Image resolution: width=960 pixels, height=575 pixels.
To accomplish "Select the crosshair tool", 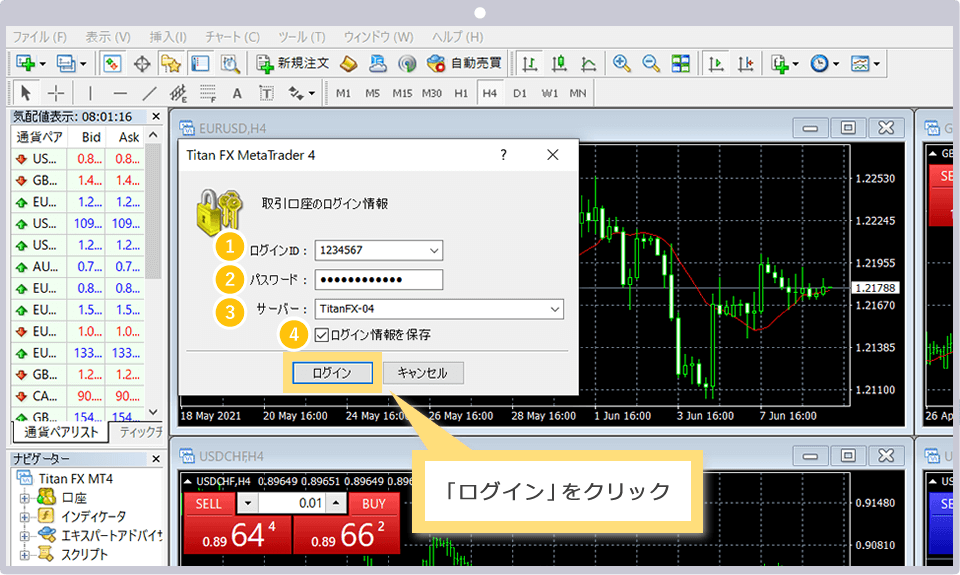I will coord(56,93).
